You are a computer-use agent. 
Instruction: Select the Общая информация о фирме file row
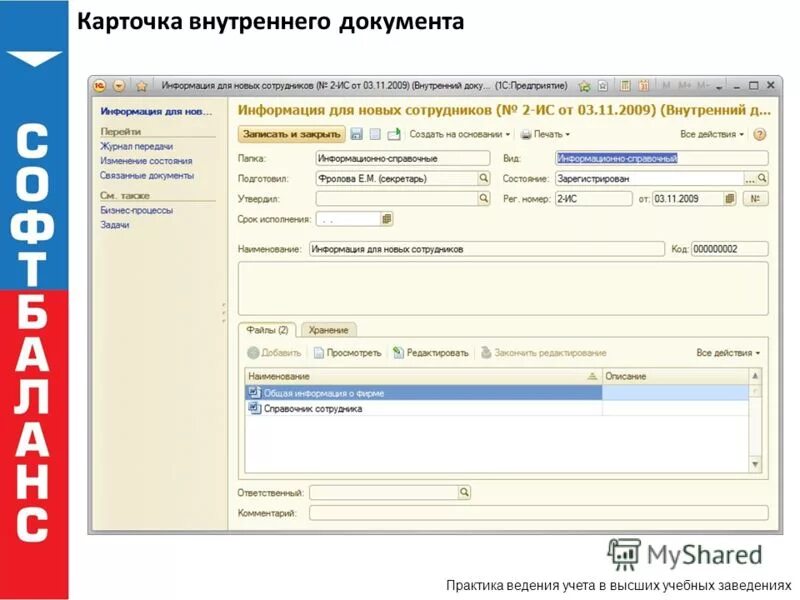[330, 392]
